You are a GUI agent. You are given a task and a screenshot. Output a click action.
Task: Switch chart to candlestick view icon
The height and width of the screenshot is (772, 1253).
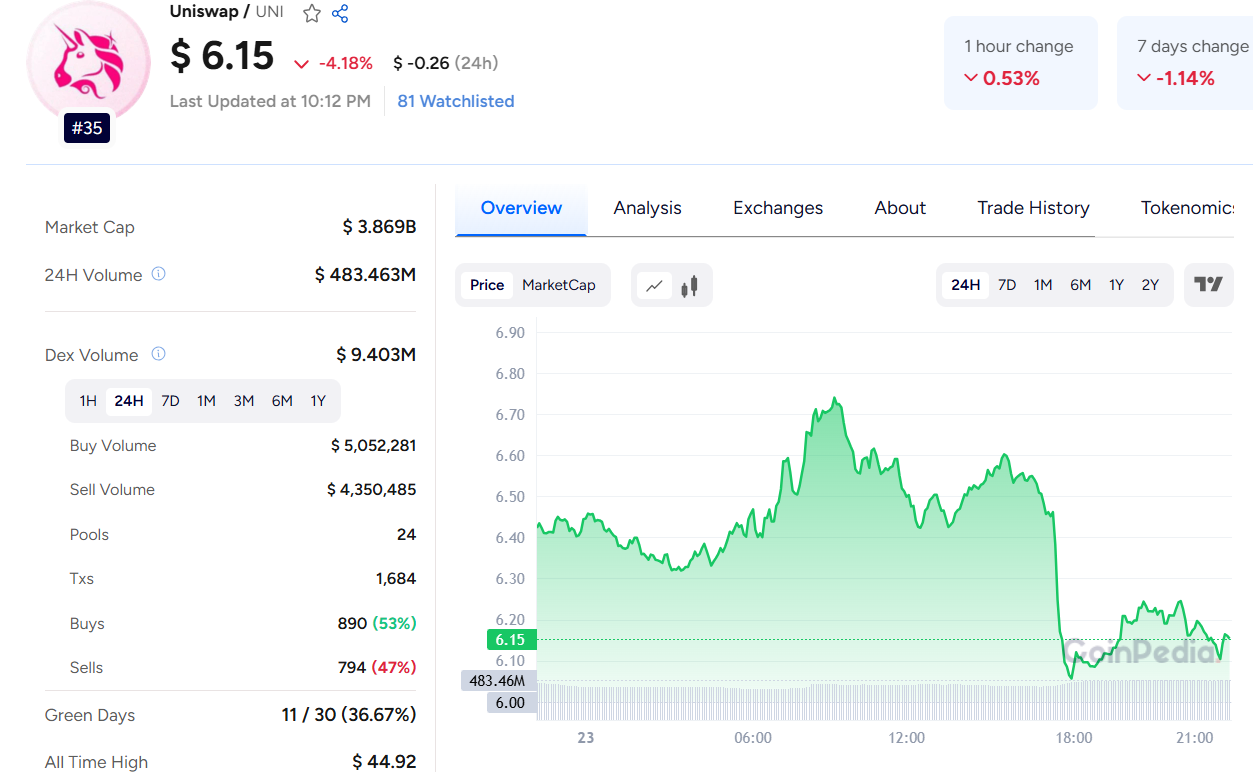689,286
